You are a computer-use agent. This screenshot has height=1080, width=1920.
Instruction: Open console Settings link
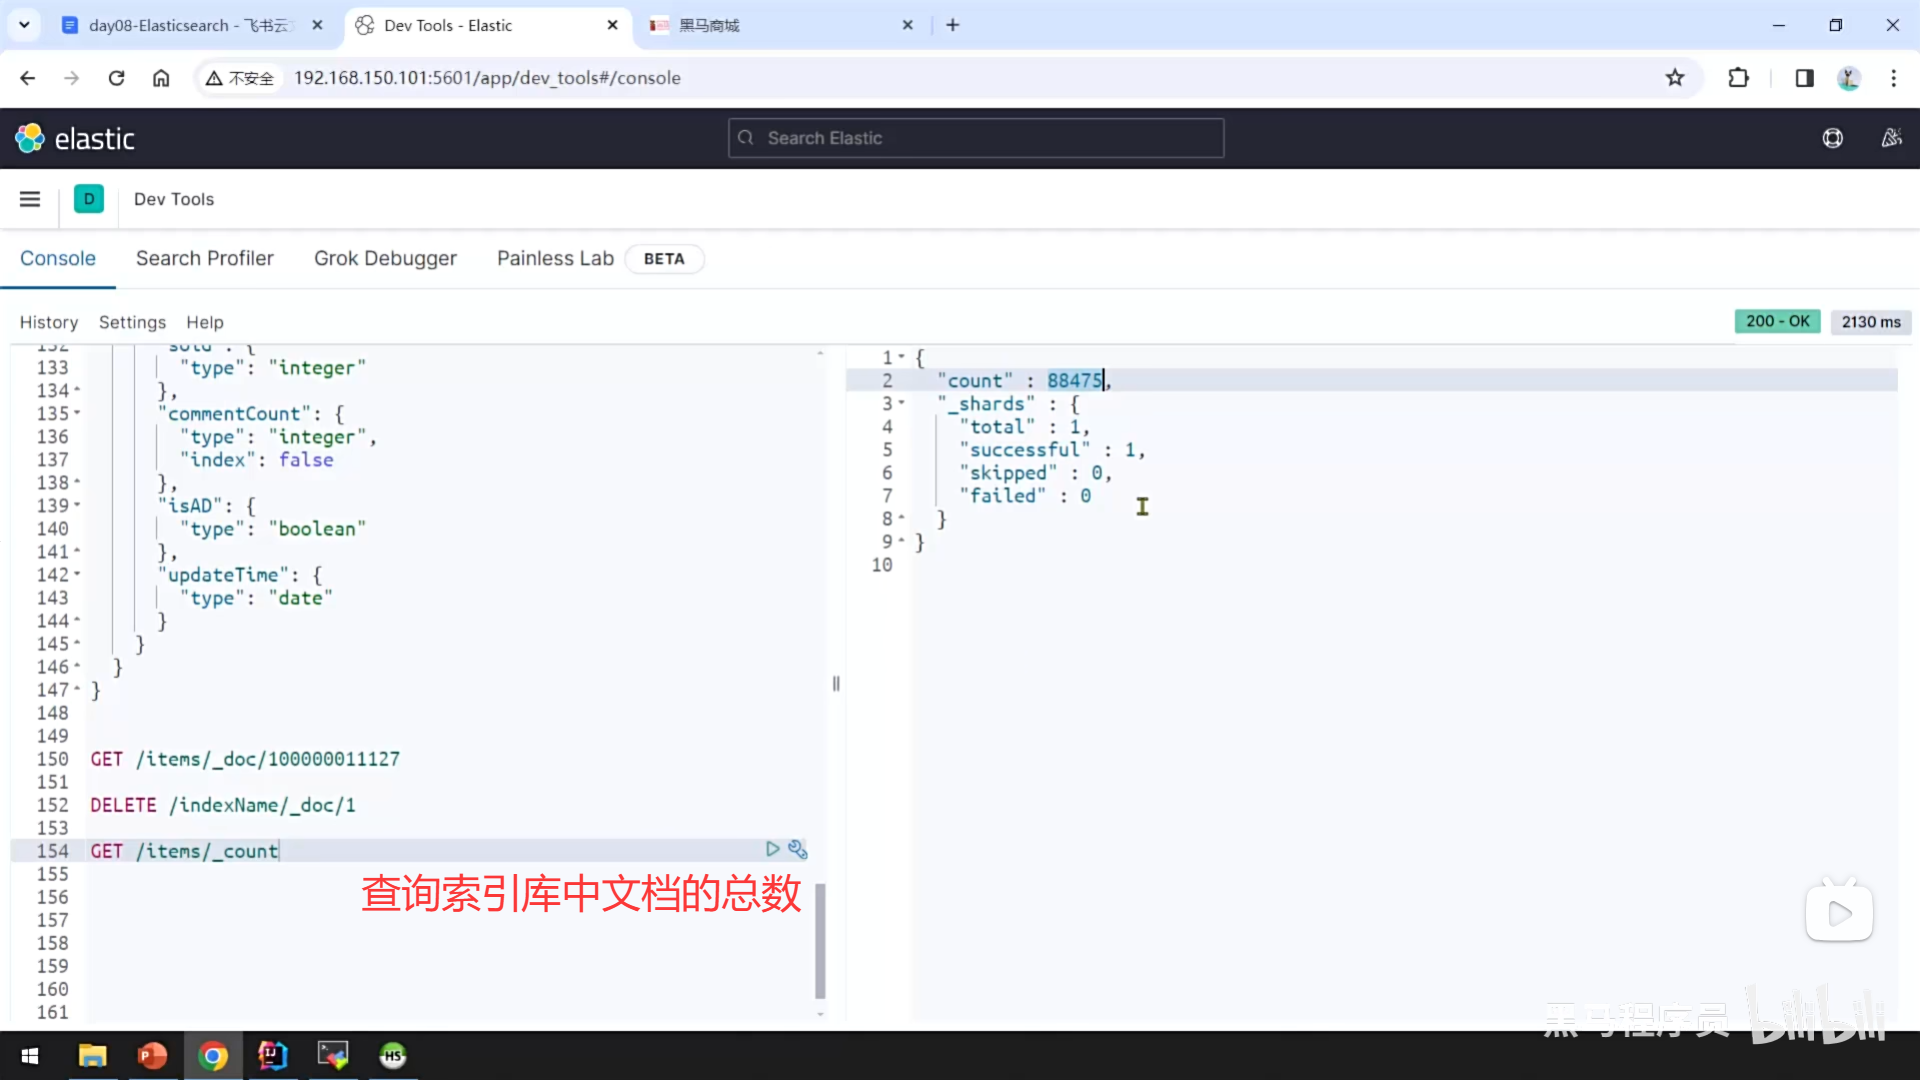pyautogui.click(x=132, y=322)
